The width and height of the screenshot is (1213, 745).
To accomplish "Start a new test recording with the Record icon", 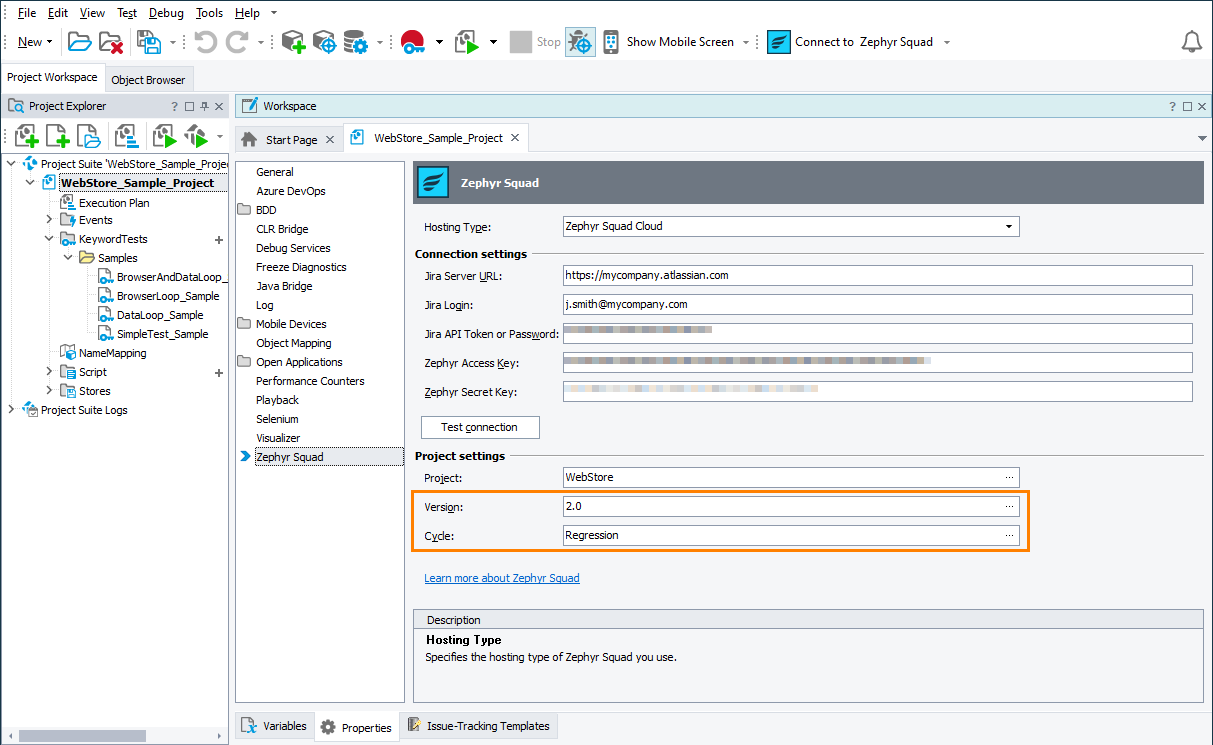I will (x=412, y=42).
